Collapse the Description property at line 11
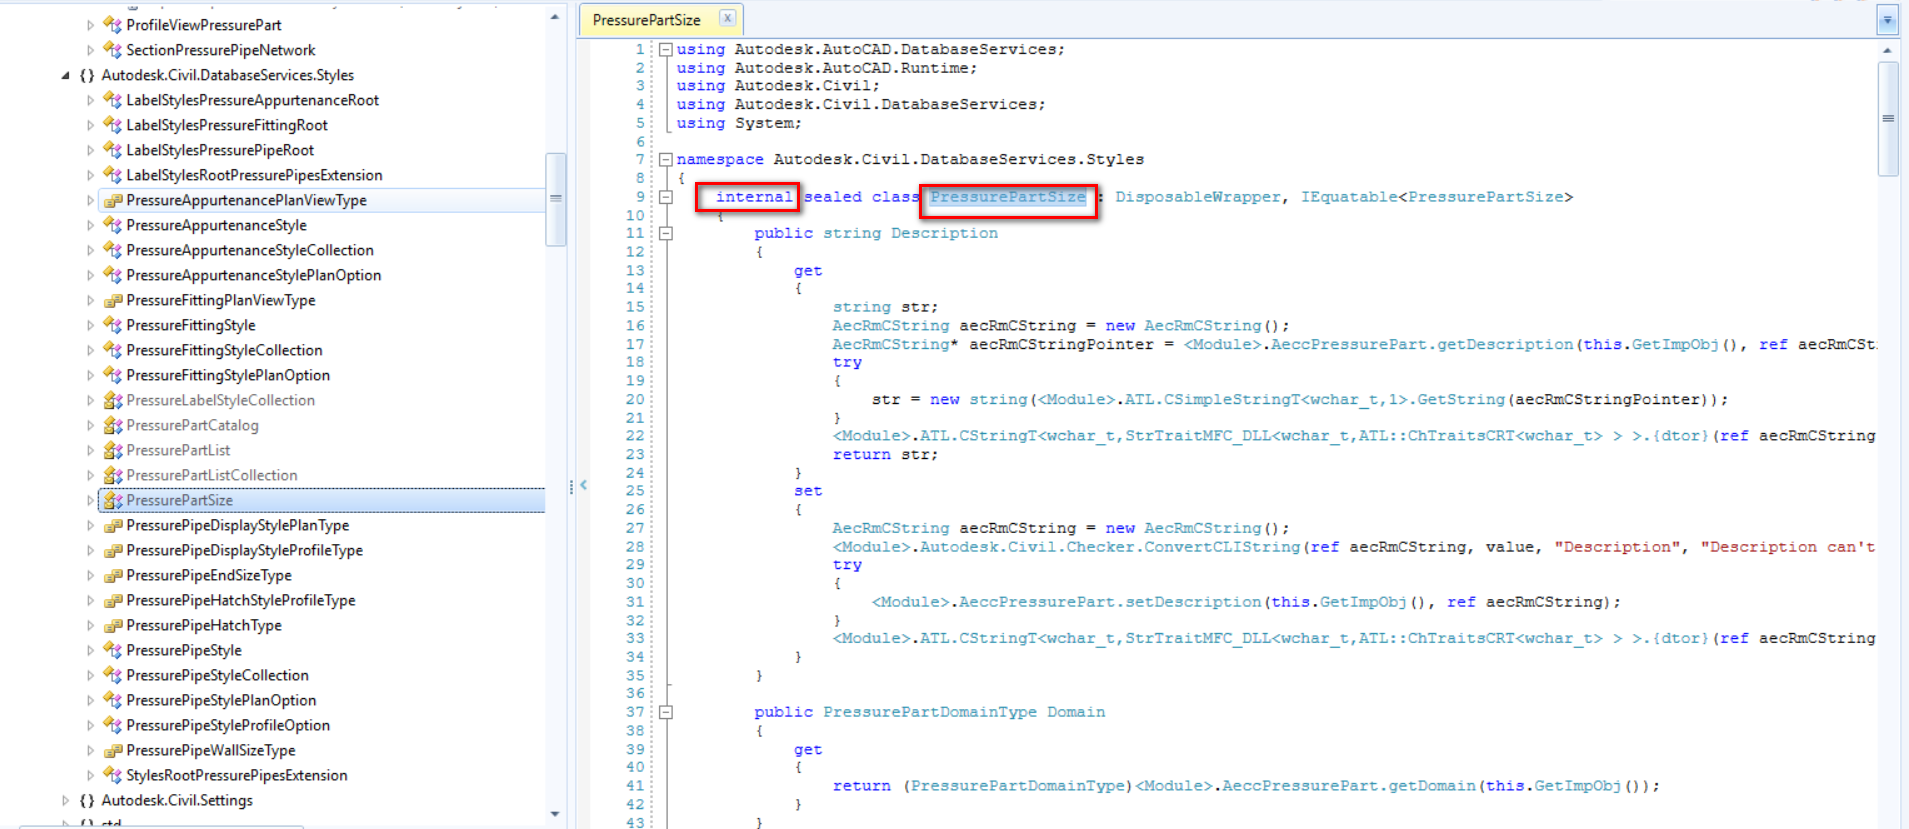 tap(665, 233)
